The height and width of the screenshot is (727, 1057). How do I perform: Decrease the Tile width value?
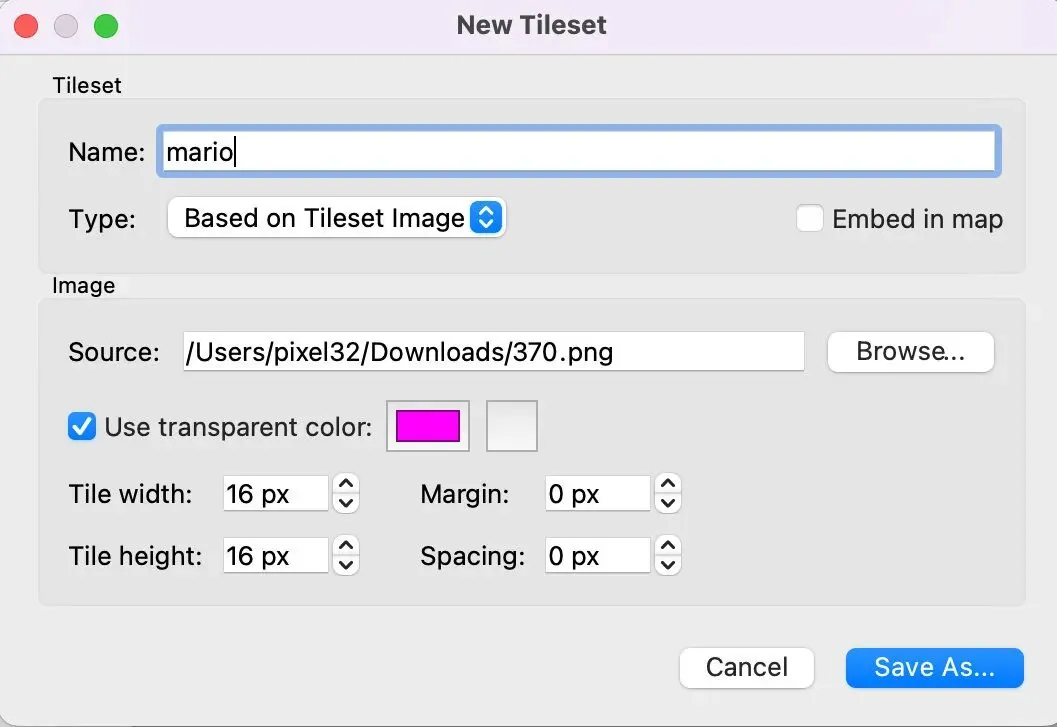pyautogui.click(x=346, y=503)
